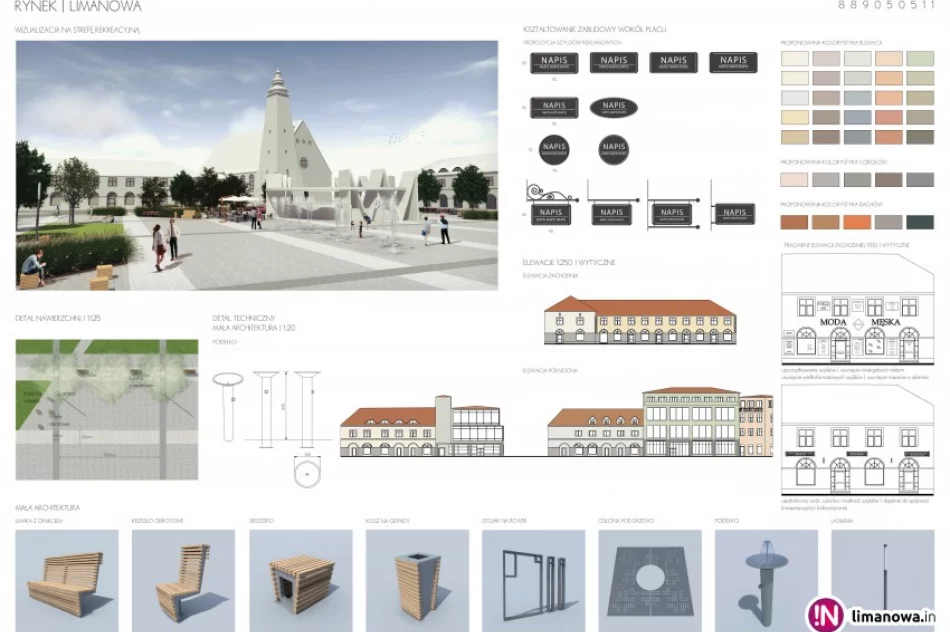
Task: Click the oval NAPIS sign sample
Action: pyautogui.click(x=613, y=107)
